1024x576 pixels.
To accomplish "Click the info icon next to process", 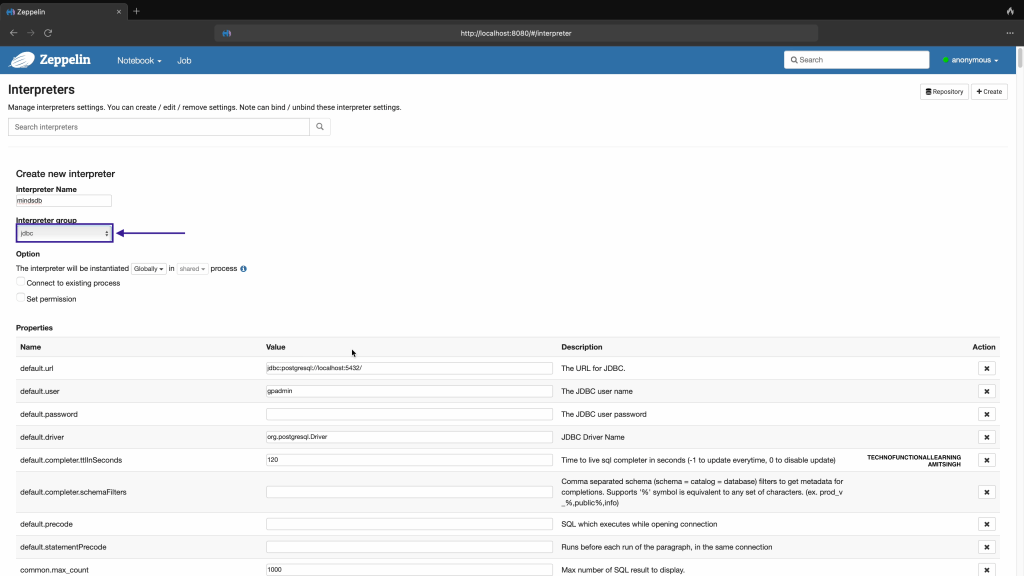I will point(243,269).
